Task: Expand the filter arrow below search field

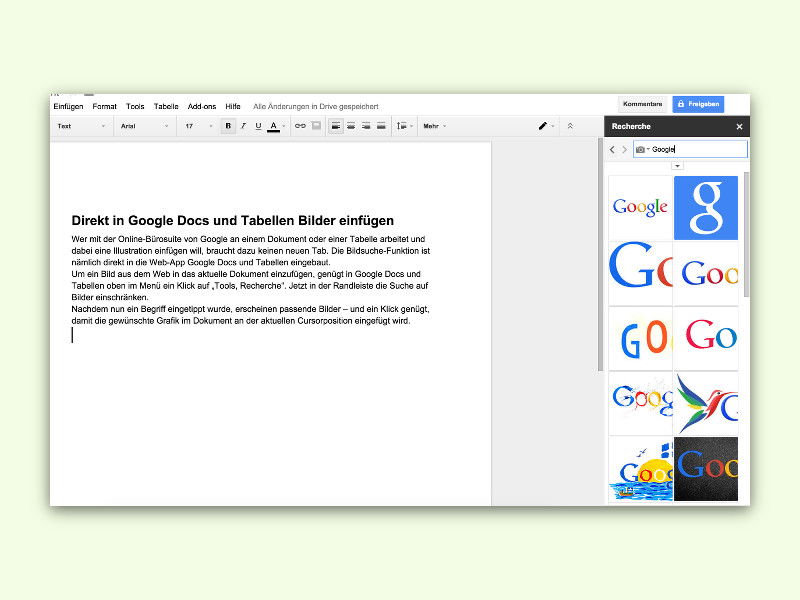Action: point(677,166)
